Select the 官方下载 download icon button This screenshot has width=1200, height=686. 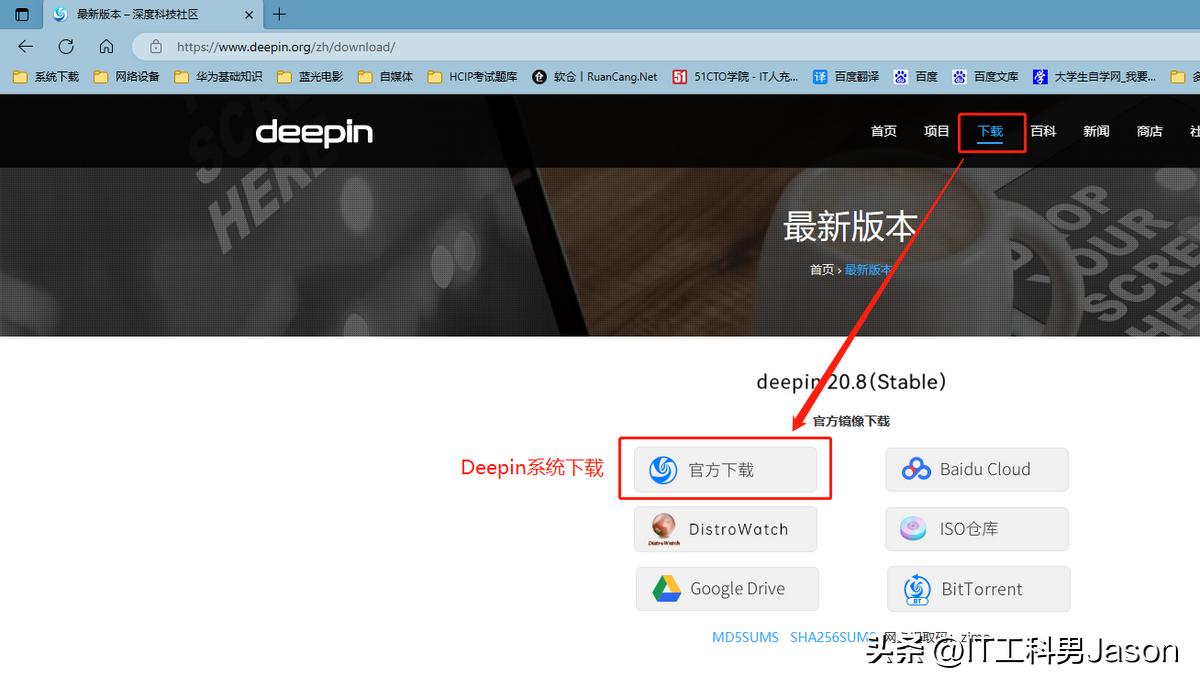tap(662, 470)
